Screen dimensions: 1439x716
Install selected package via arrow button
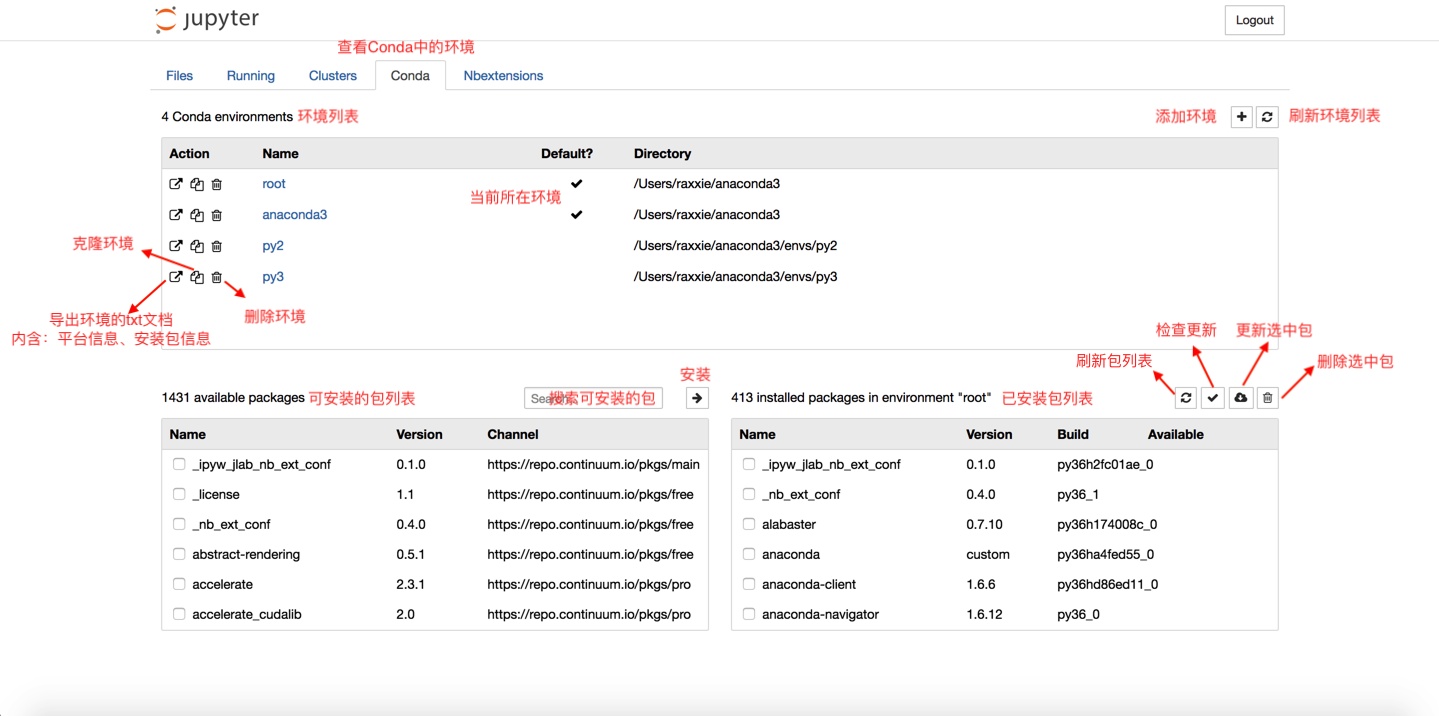tap(696, 397)
